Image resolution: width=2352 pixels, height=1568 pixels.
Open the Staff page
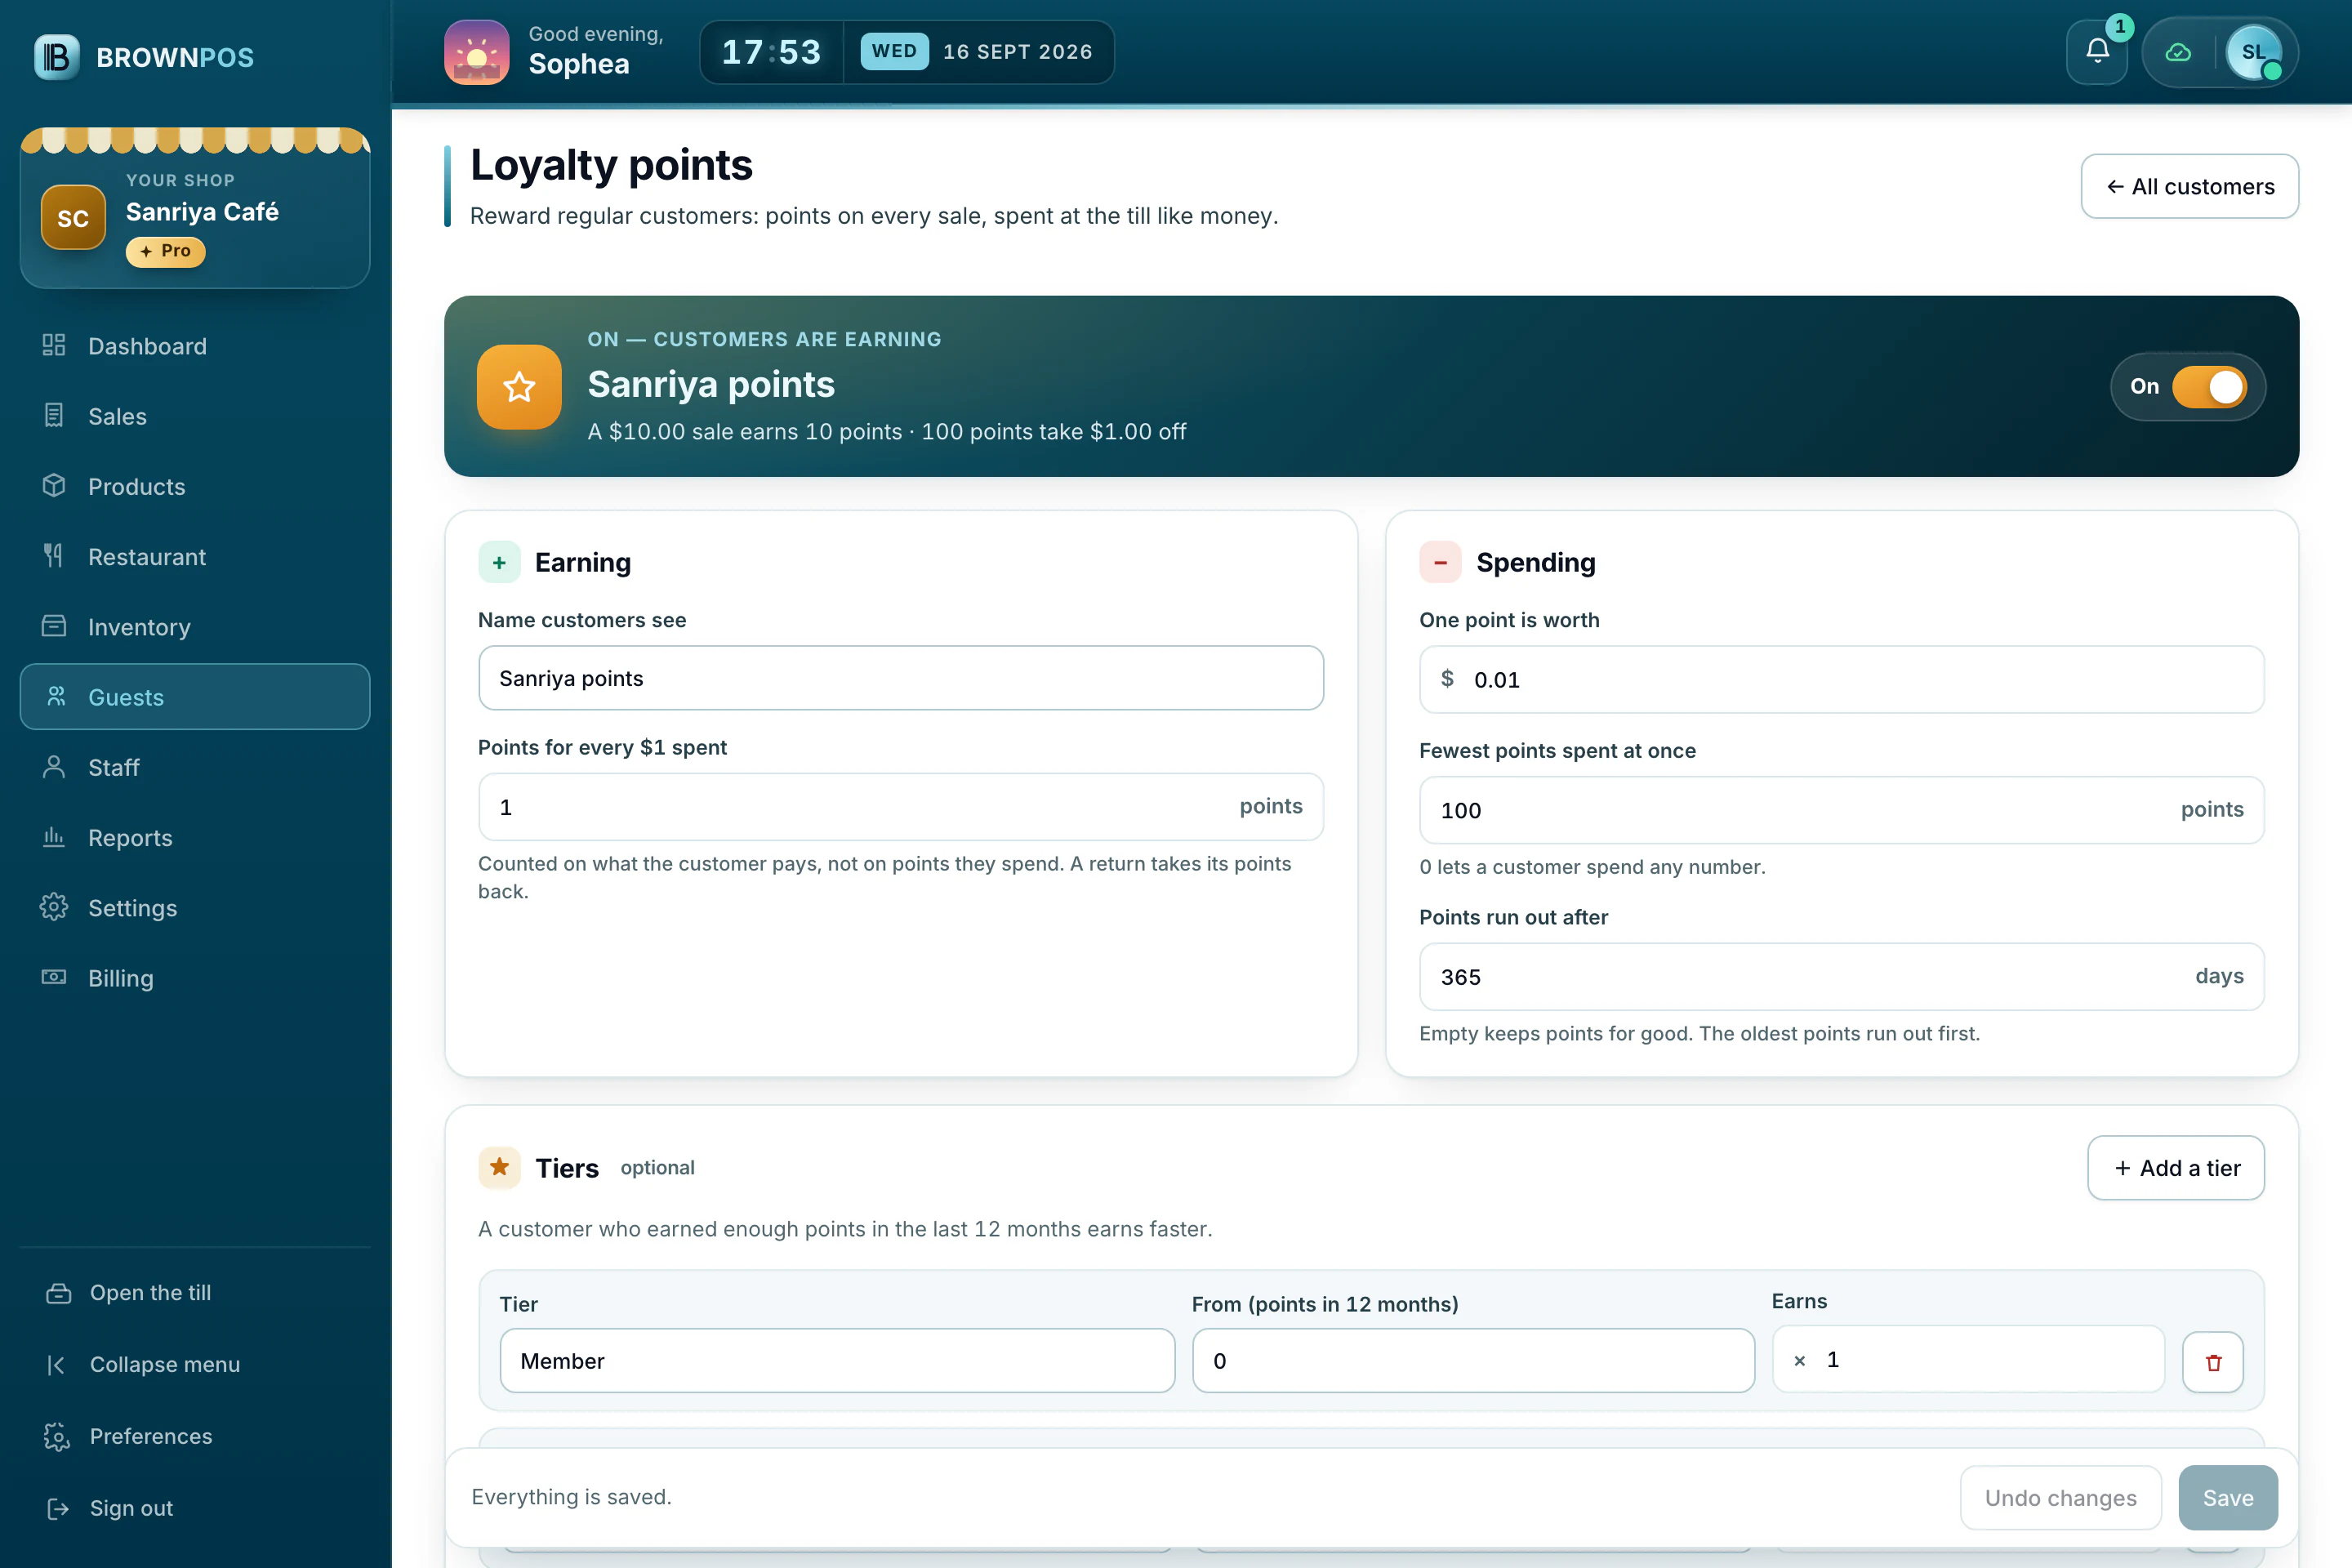coord(195,767)
